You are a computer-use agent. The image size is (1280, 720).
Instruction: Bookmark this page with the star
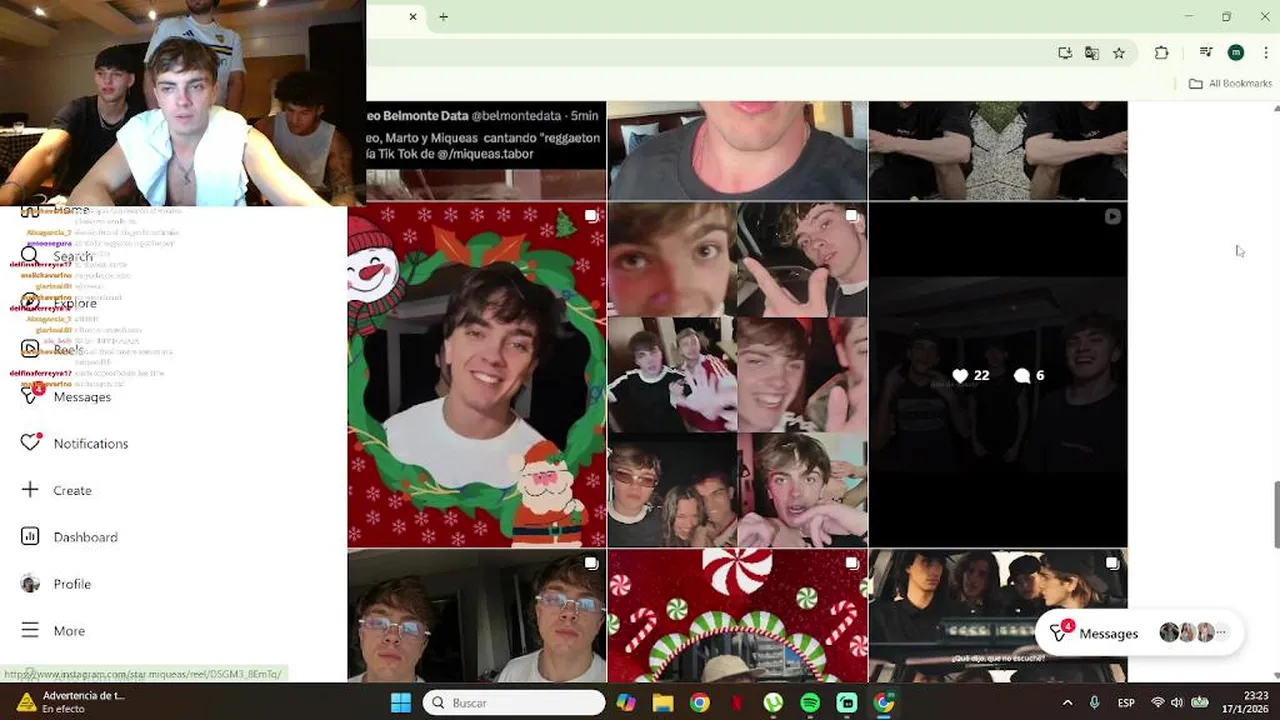(x=1119, y=53)
